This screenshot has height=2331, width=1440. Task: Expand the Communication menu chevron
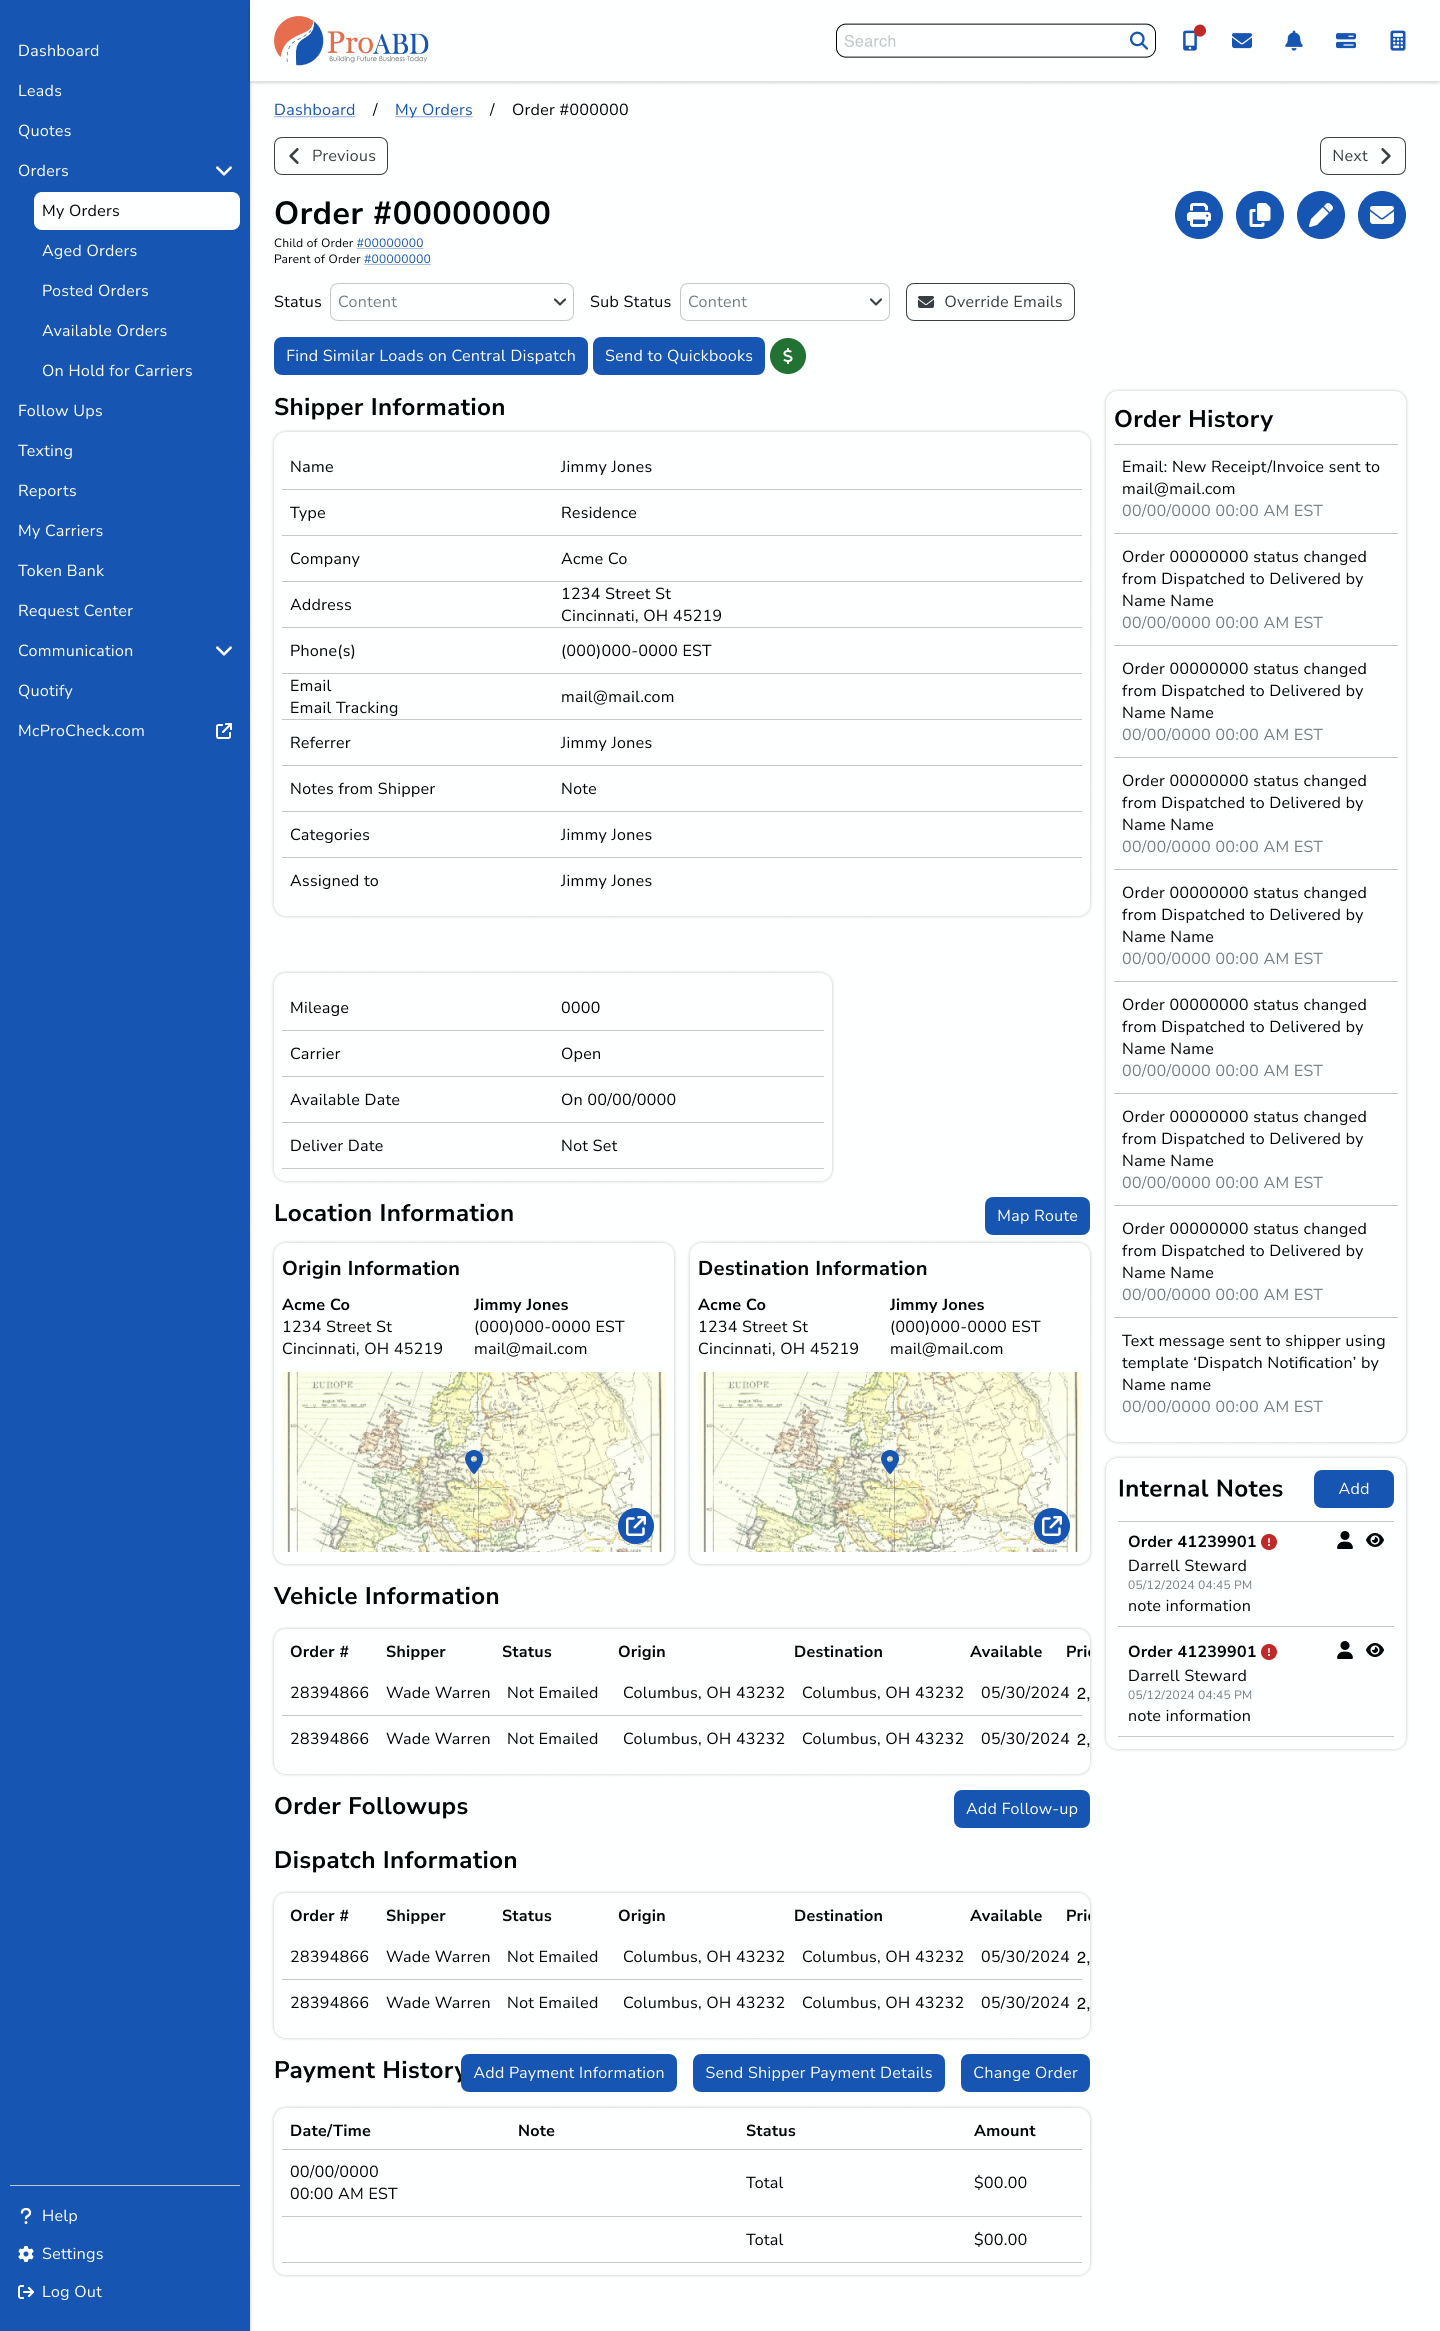pos(224,651)
